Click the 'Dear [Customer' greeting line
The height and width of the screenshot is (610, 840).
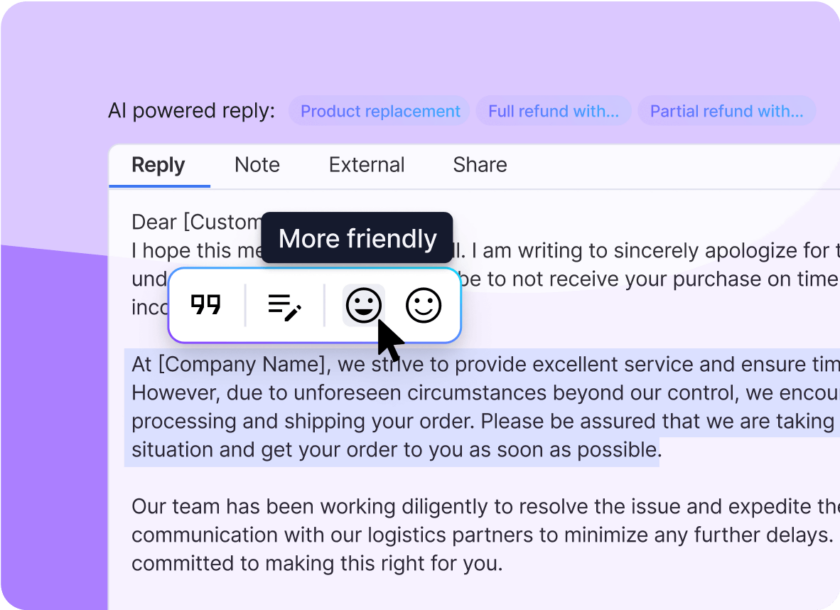[185, 222]
